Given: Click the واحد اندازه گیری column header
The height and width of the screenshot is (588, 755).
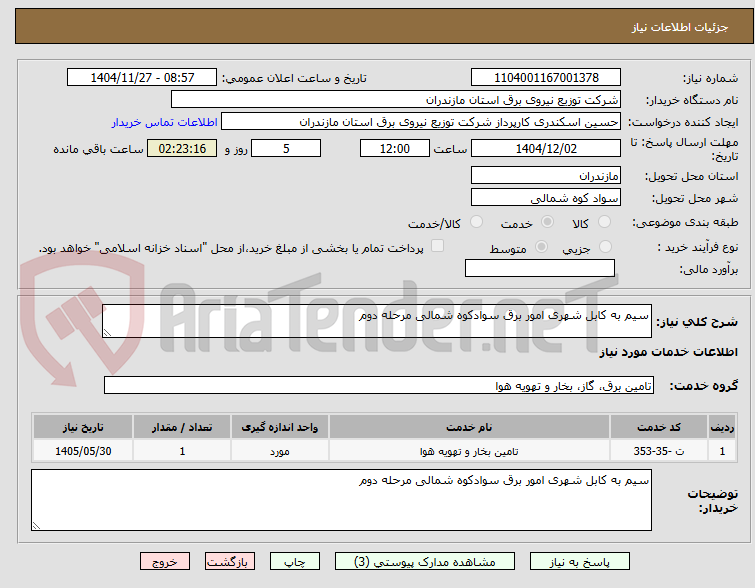Looking at the screenshot, I should click(x=280, y=427).
